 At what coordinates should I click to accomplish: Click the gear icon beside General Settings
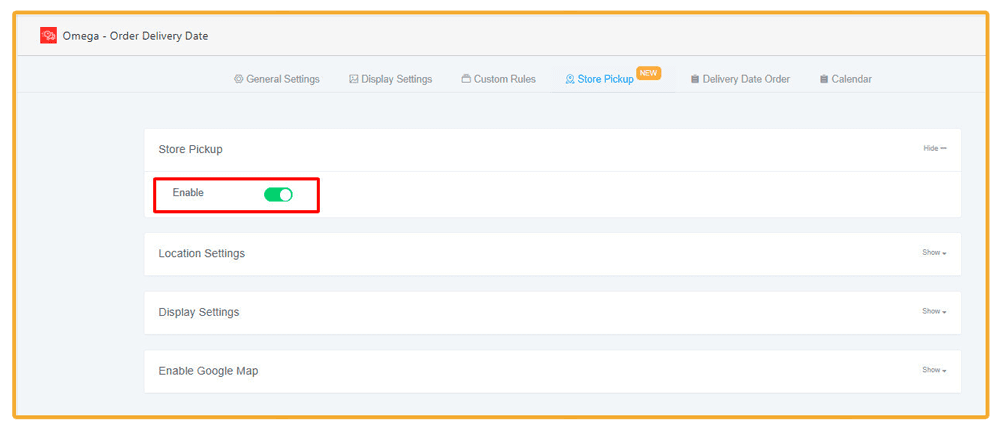(238, 79)
